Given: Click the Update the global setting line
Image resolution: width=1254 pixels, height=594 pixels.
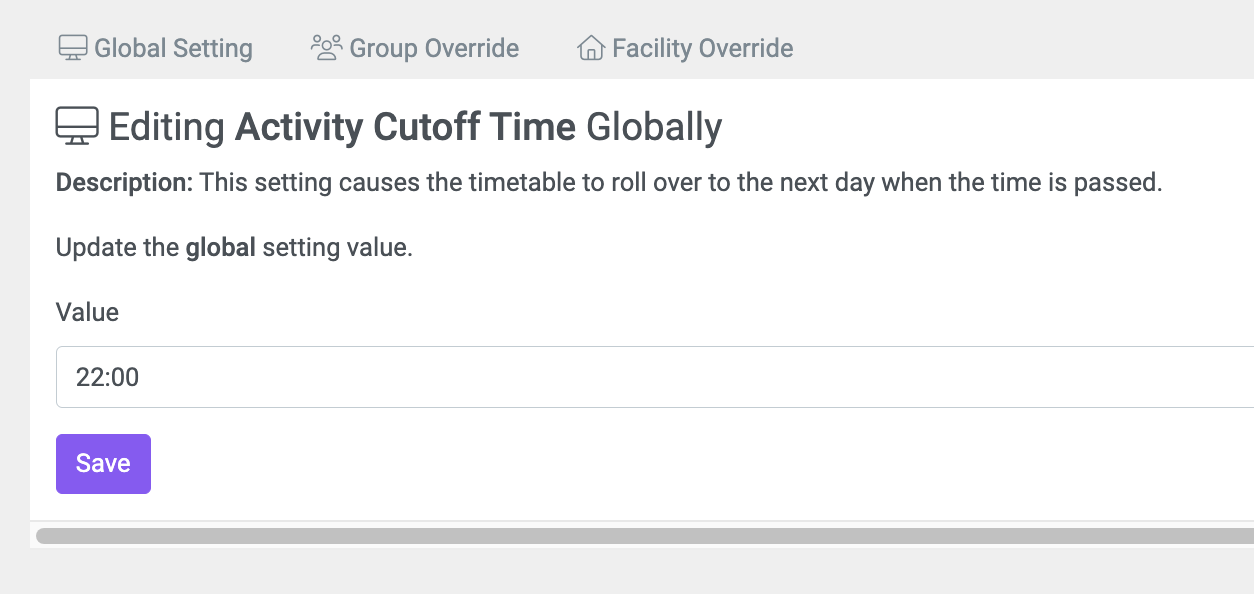Looking at the screenshot, I should pos(234,248).
